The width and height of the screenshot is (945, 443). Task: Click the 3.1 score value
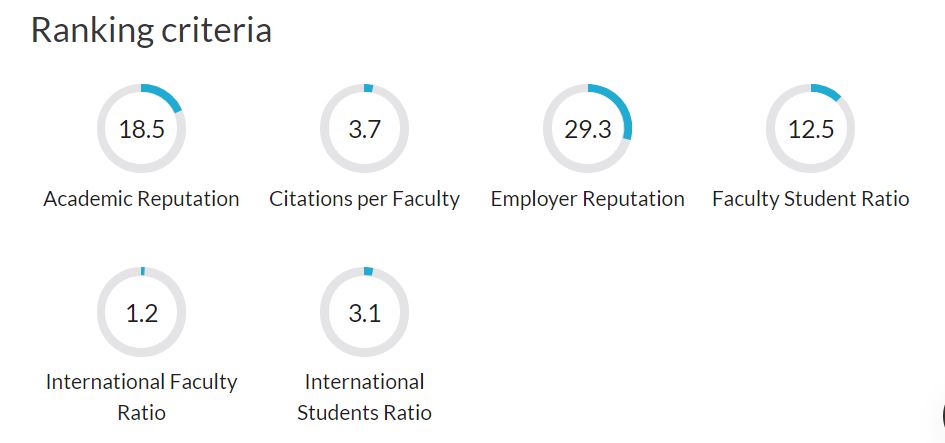(x=365, y=313)
